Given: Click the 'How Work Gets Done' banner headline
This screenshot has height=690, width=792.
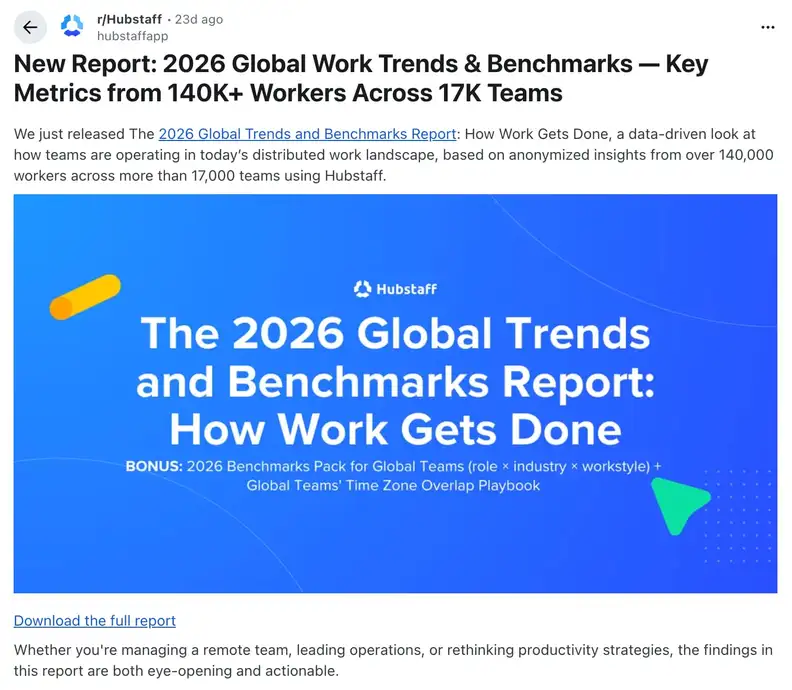Looking at the screenshot, I should click(395, 429).
